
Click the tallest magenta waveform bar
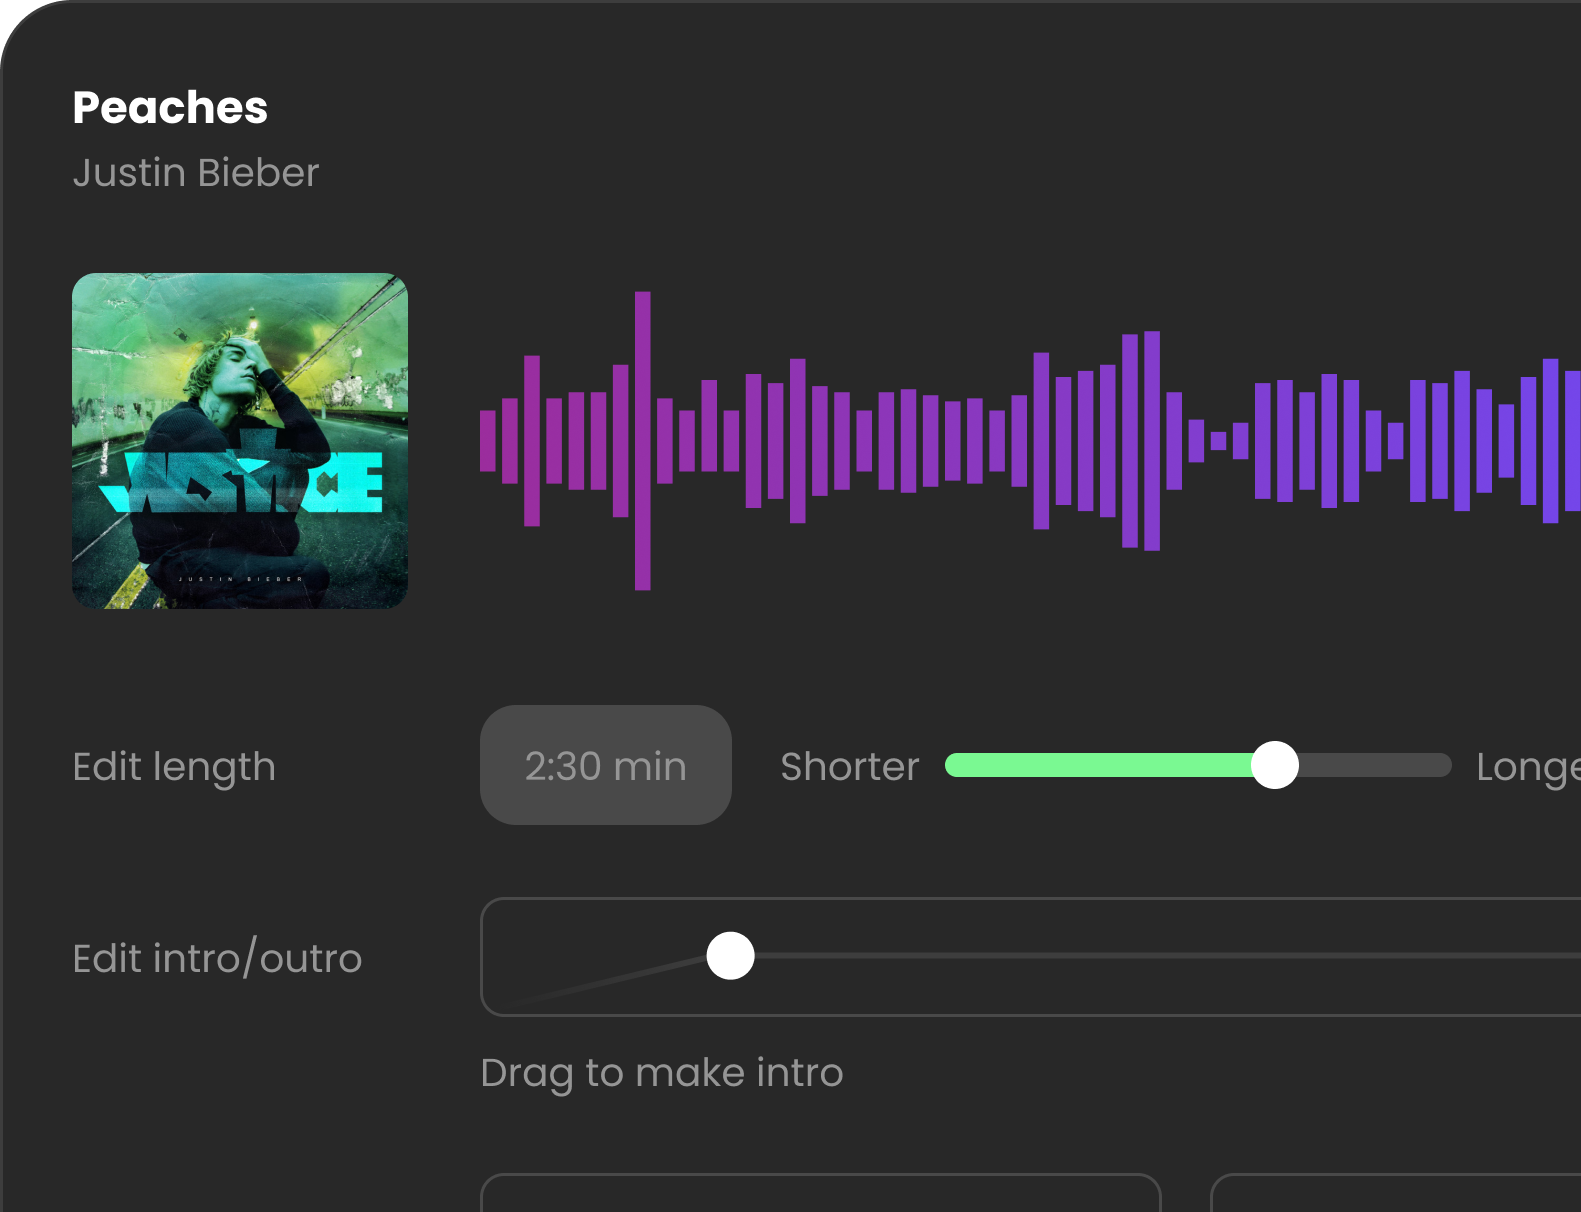tap(643, 441)
